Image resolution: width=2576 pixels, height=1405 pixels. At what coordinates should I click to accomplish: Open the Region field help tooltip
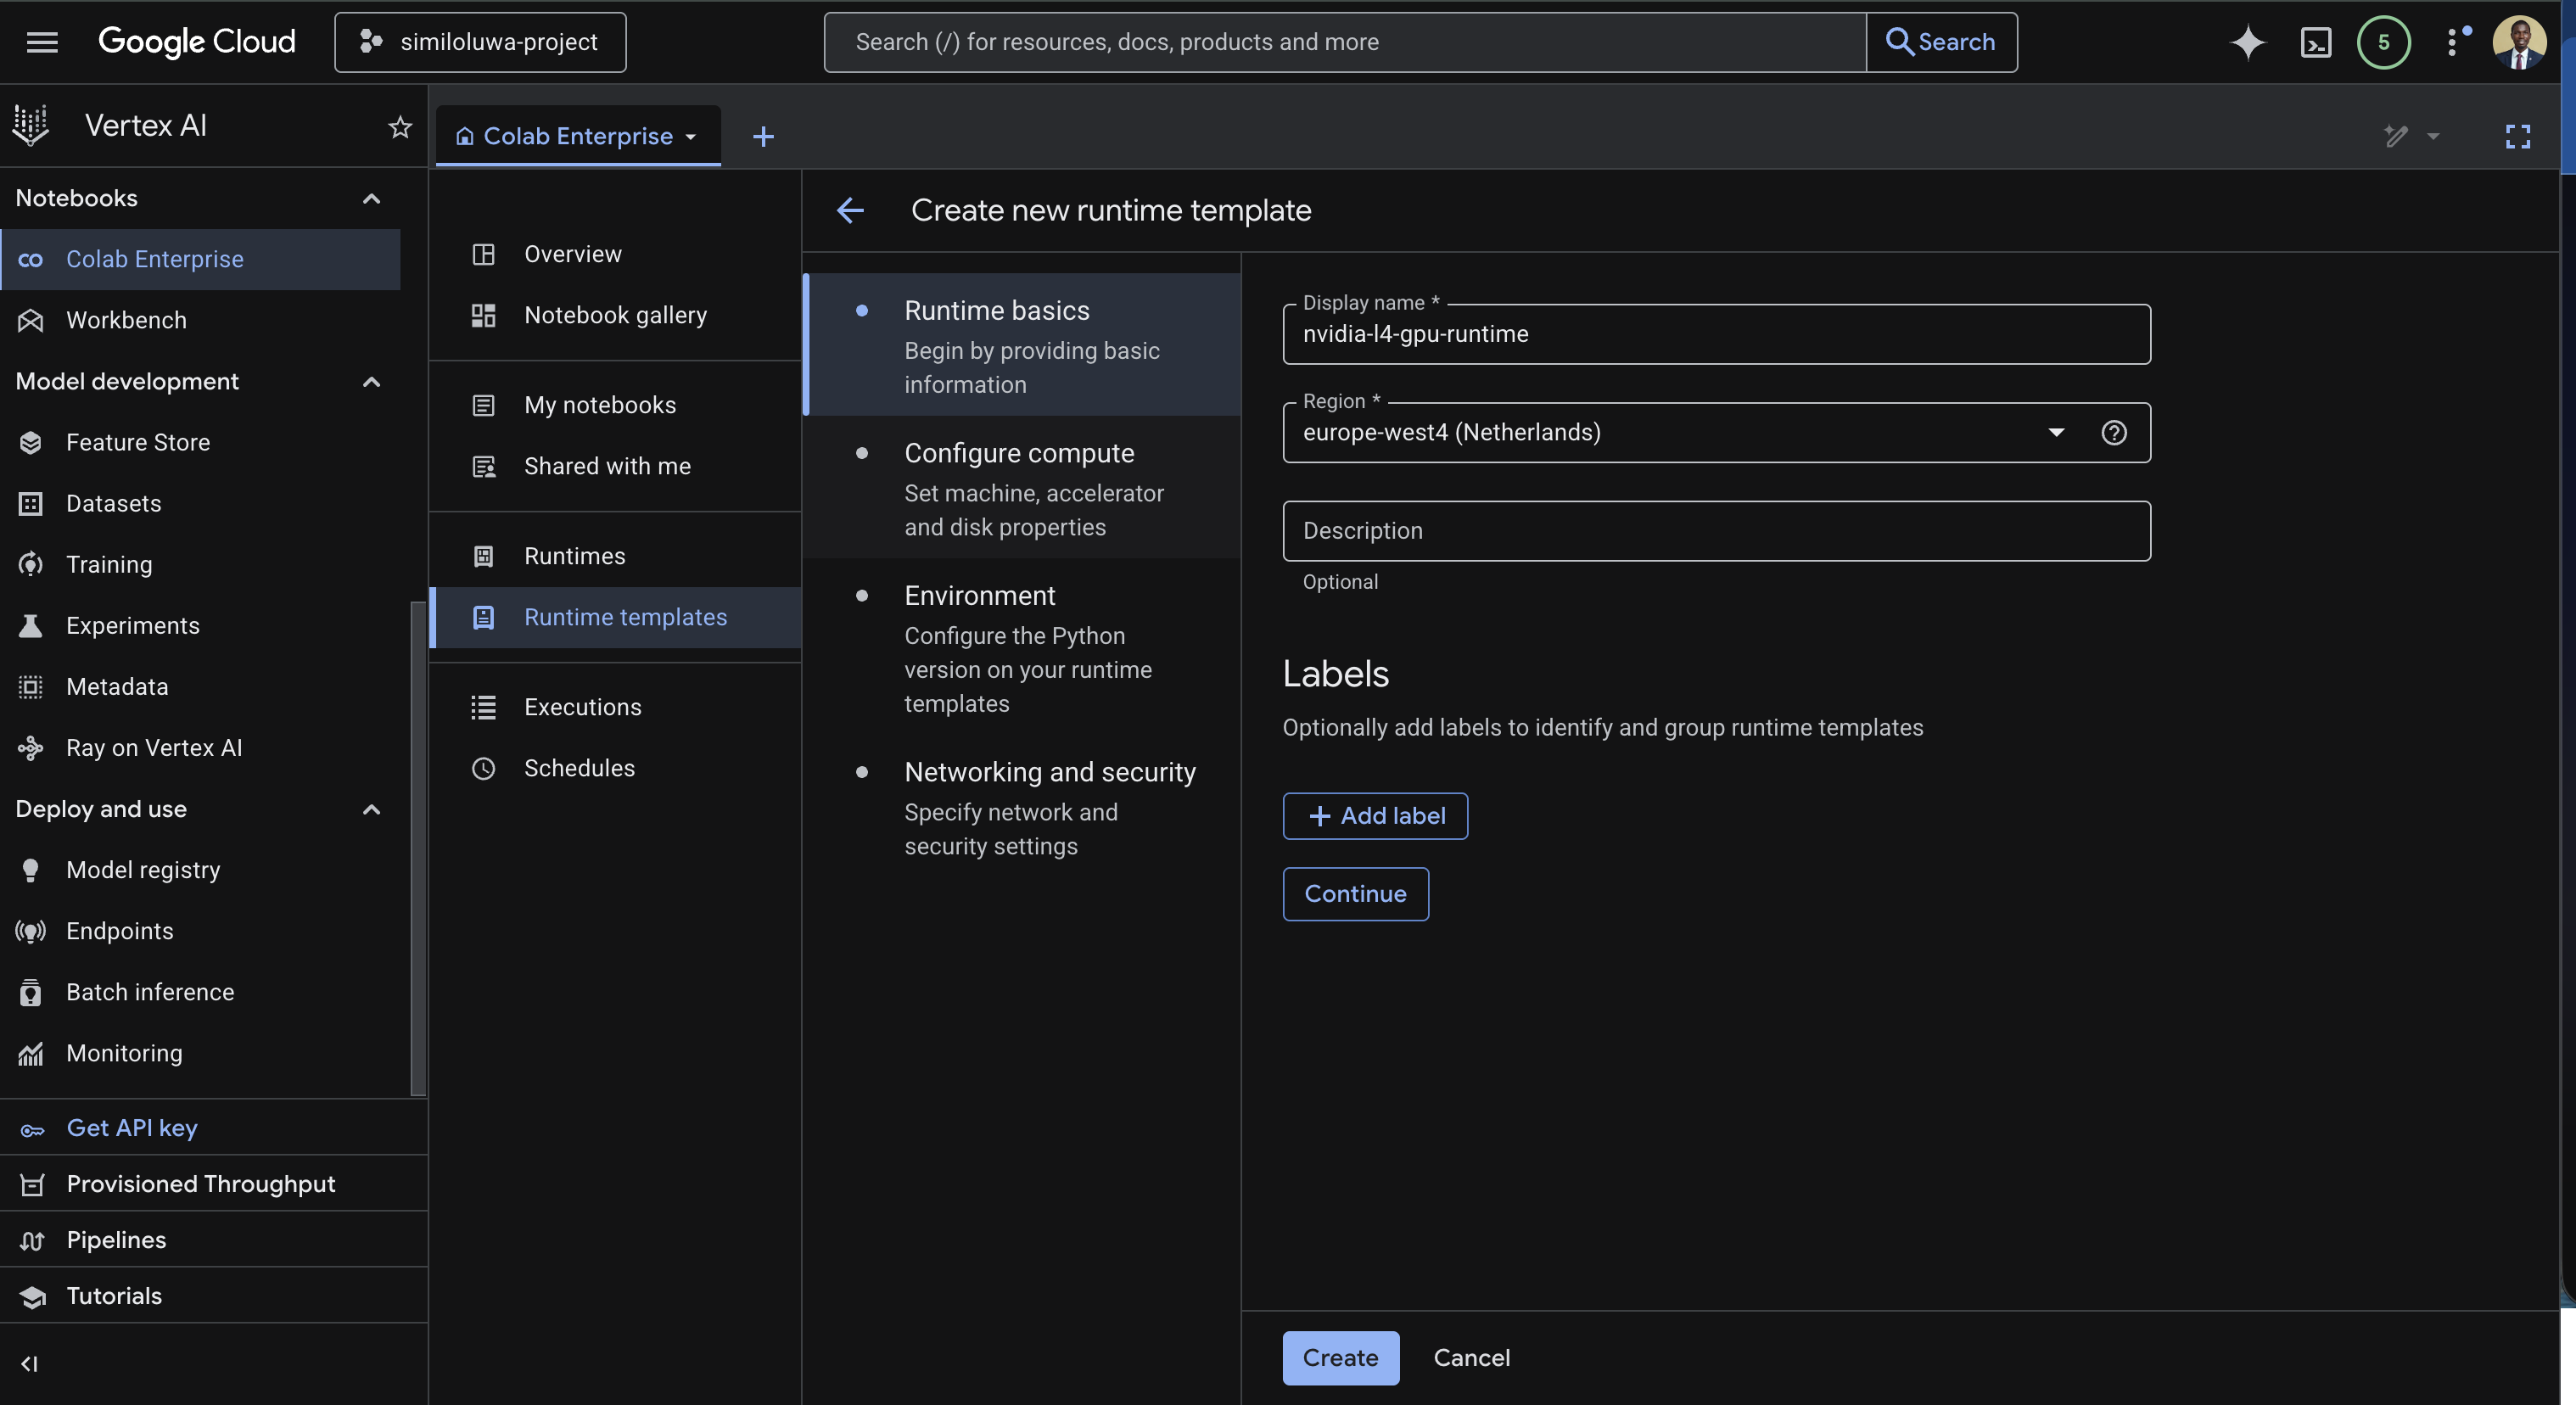pyautogui.click(x=2115, y=433)
